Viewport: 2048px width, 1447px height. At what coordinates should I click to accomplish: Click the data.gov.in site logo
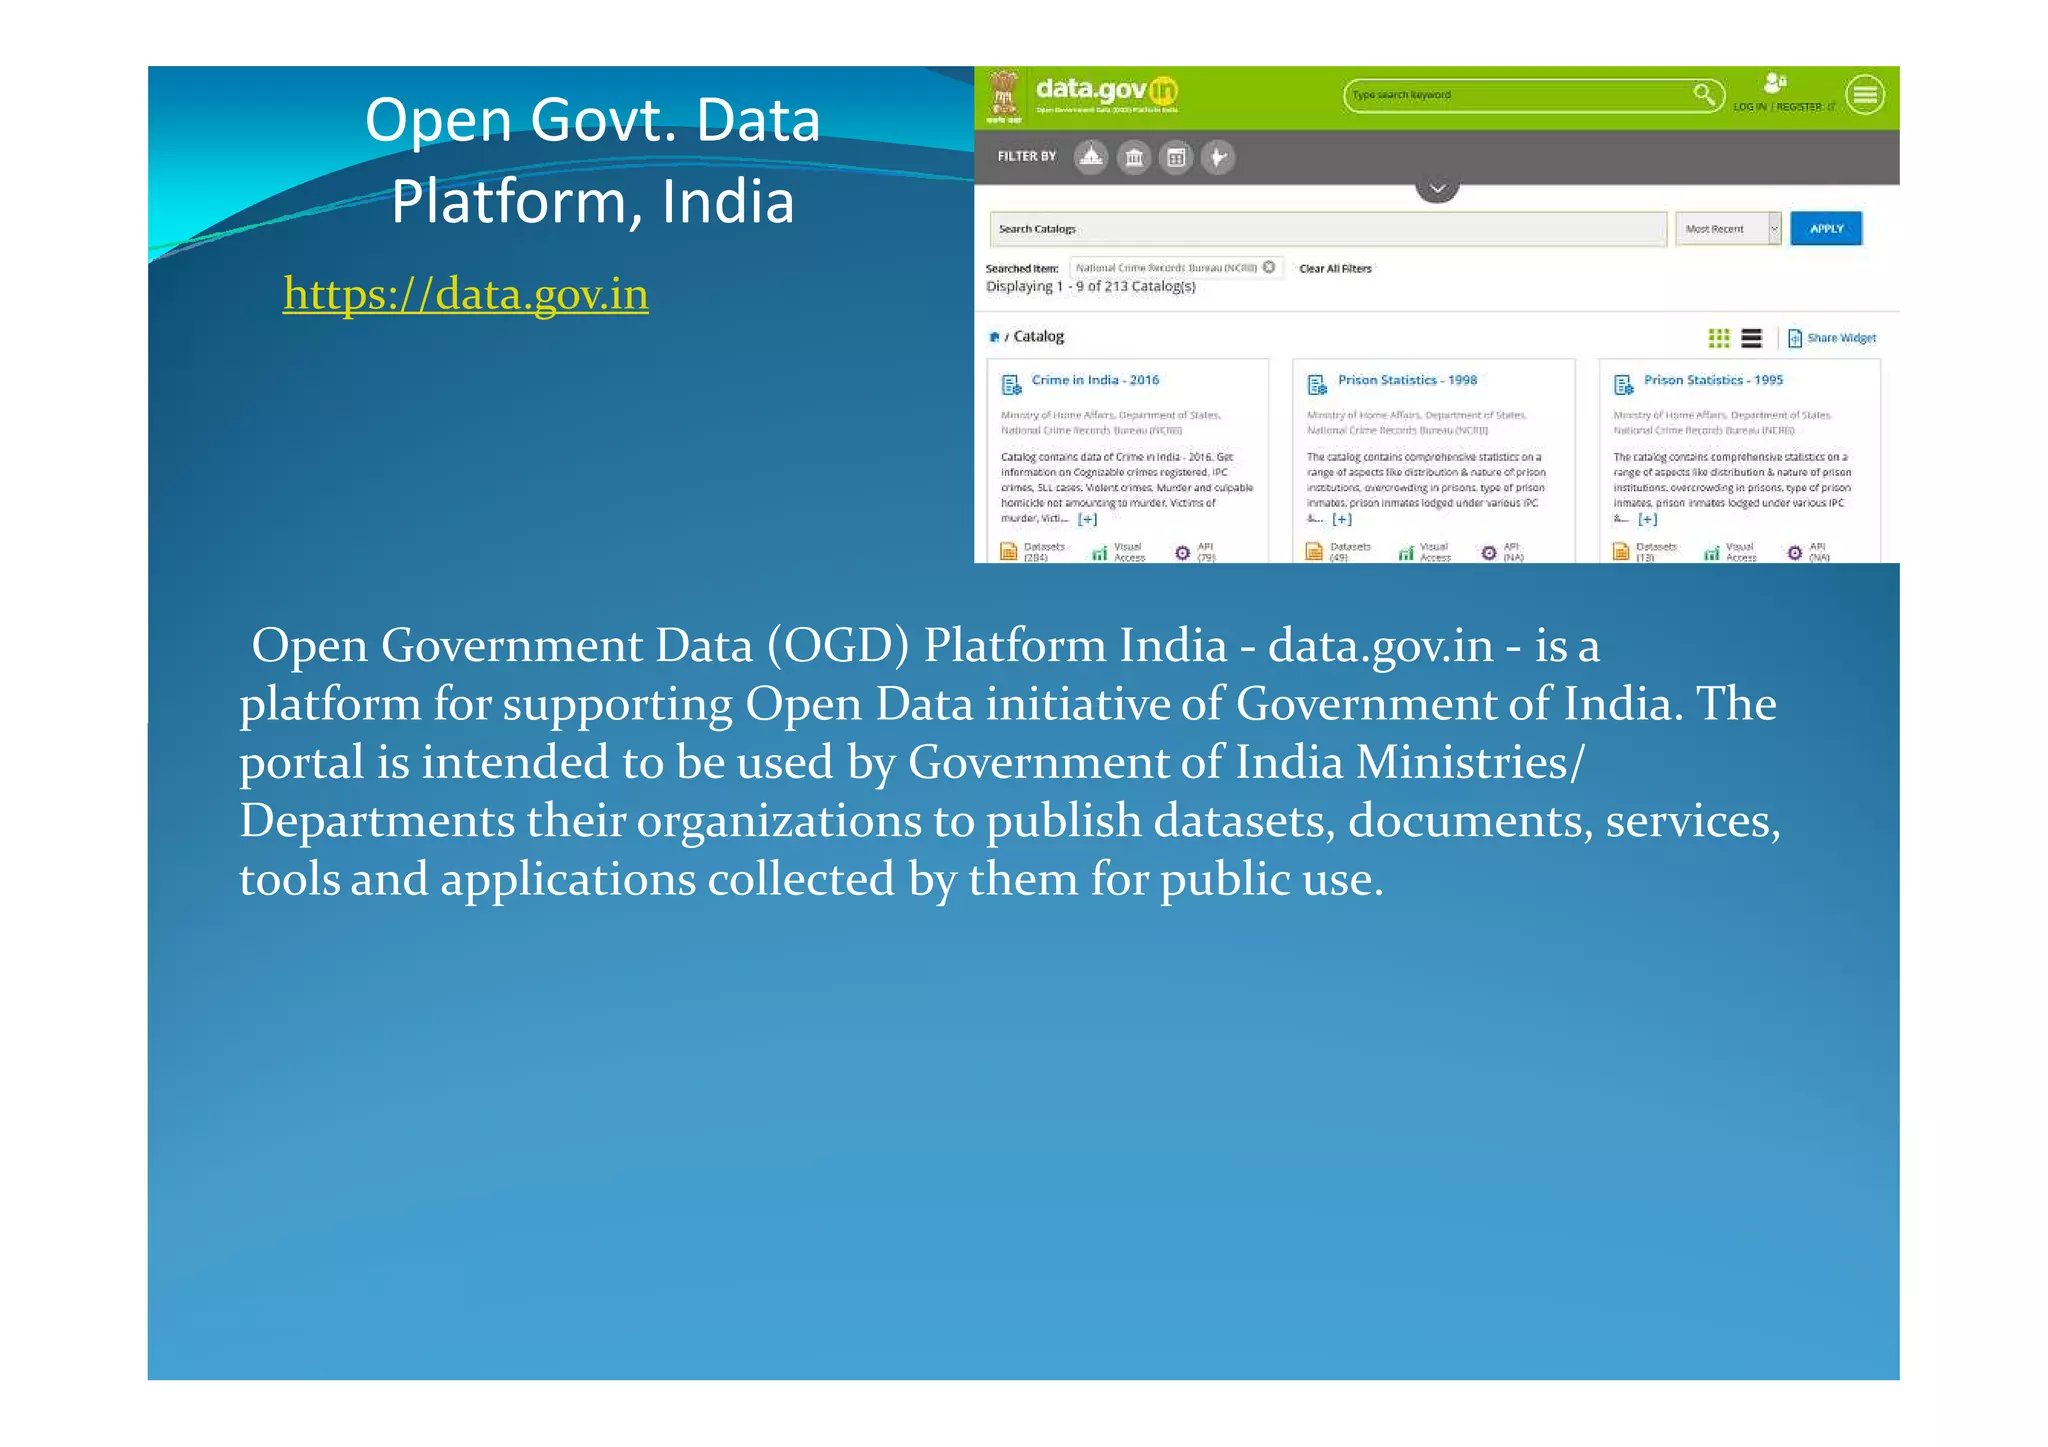(1107, 94)
